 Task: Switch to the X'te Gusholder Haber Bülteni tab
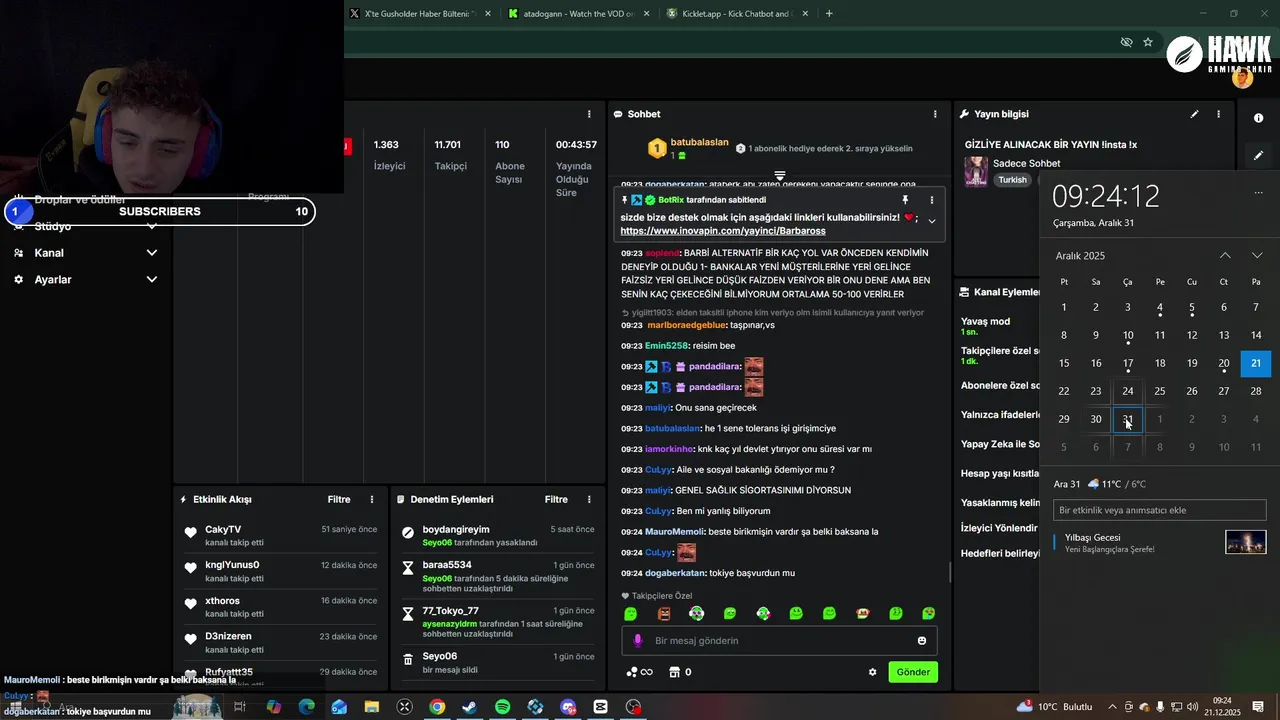click(418, 14)
